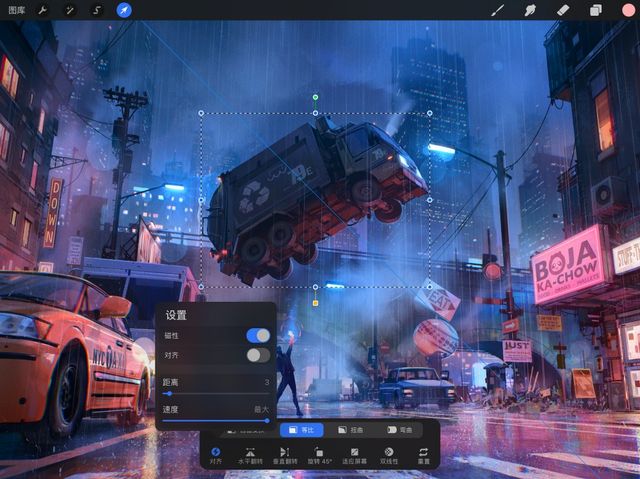Click the bottom-center bounding box handle
Viewport: 640px width, 479px height.
[315, 287]
